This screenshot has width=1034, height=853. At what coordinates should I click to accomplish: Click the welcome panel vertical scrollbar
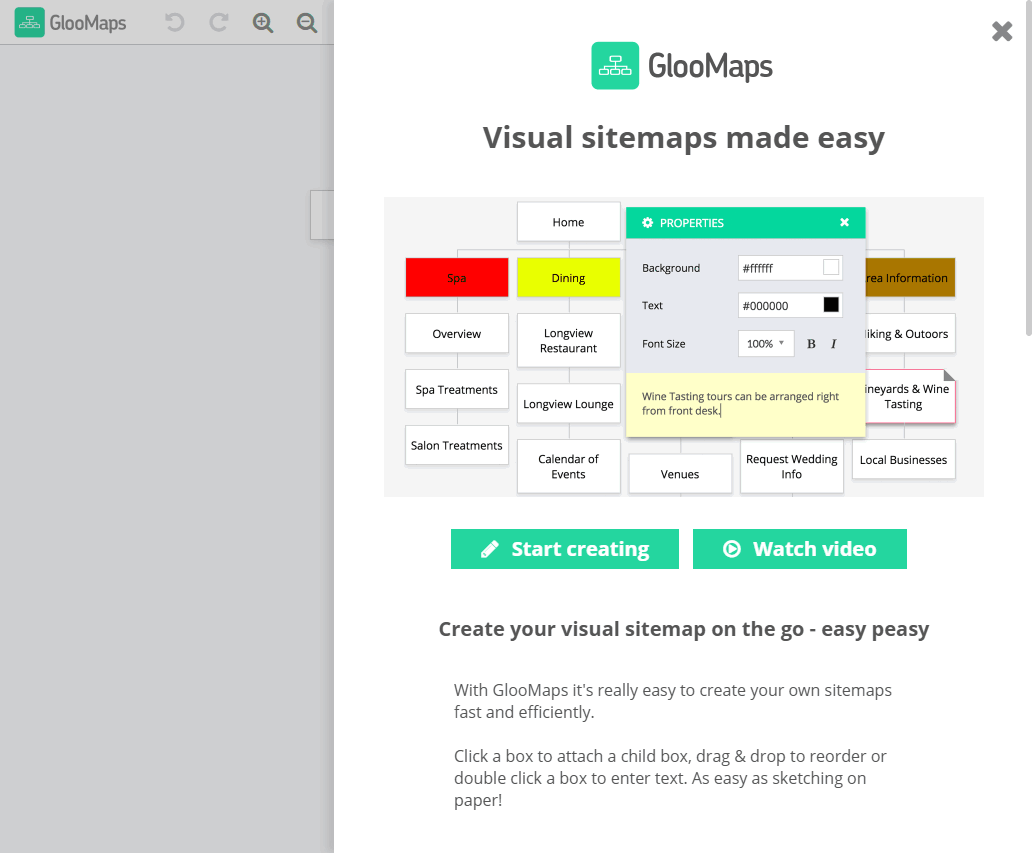click(x=1029, y=168)
